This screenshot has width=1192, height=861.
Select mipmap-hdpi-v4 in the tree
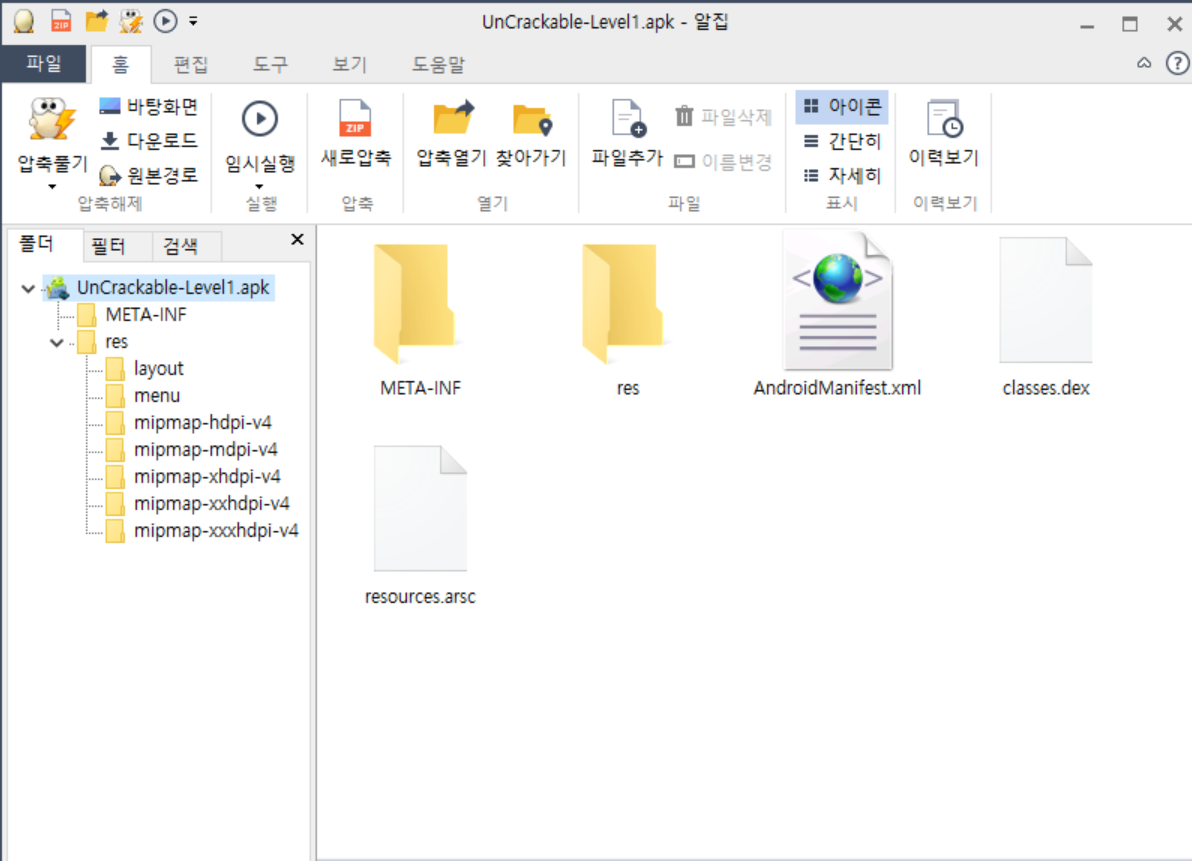click(x=202, y=423)
